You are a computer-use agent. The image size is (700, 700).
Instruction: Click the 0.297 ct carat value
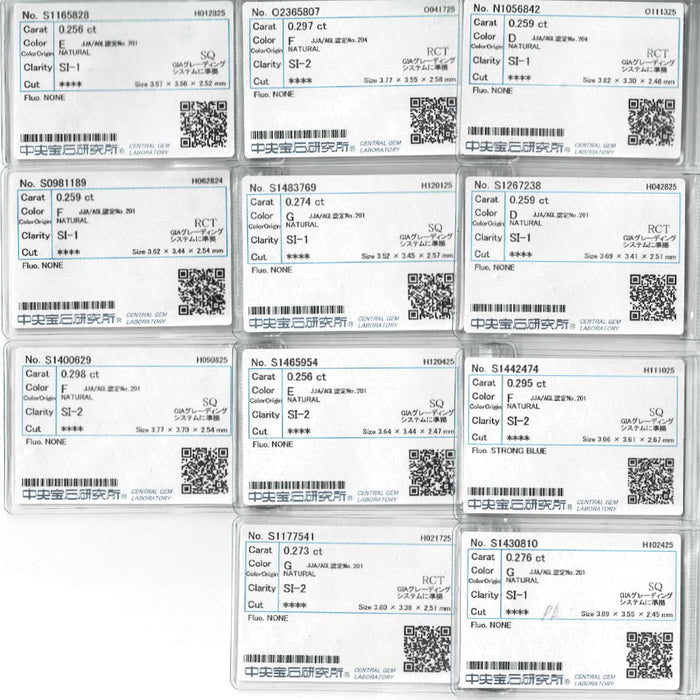[307, 26]
